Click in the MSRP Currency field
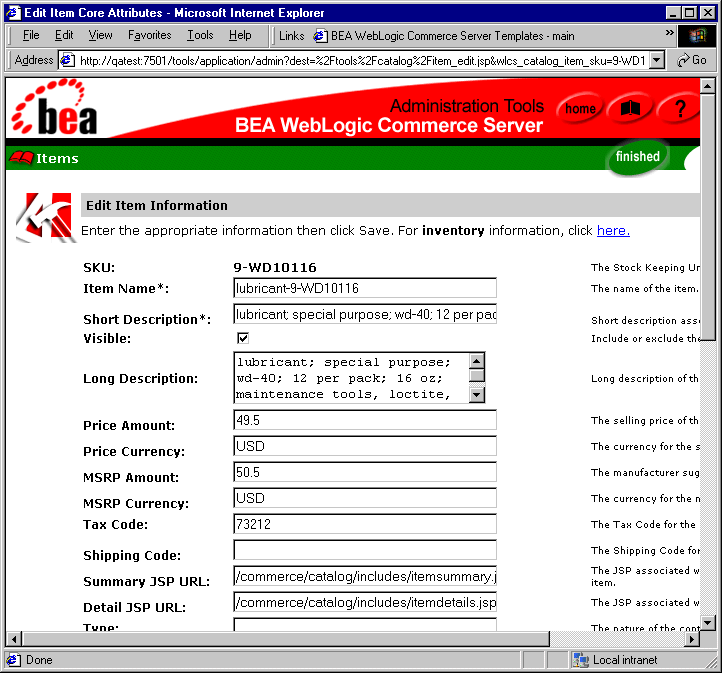This screenshot has height=673, width=722. pyautogui.click(x=365, y=498)
